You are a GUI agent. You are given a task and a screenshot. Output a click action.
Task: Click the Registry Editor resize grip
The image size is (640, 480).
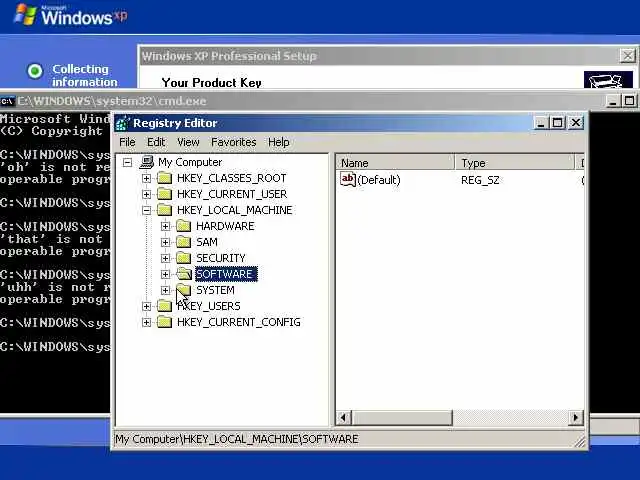click(580, 442)
